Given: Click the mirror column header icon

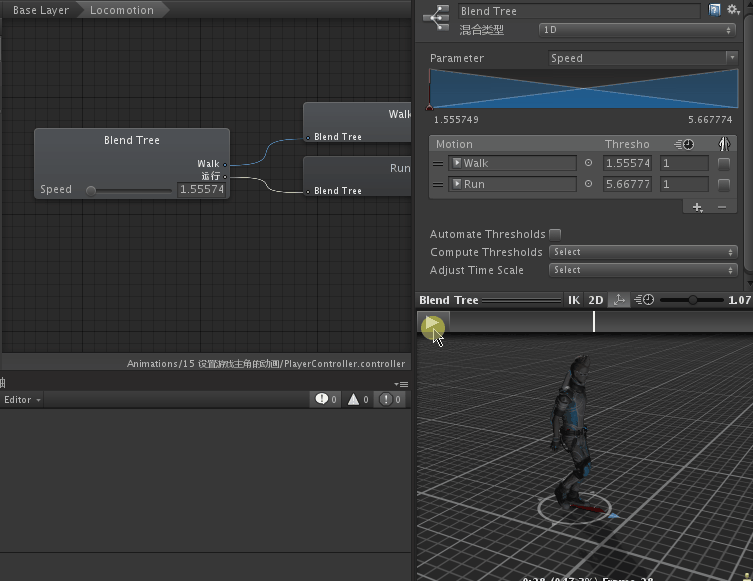Looking at the screenshot, I should click(x=724, y=144).
